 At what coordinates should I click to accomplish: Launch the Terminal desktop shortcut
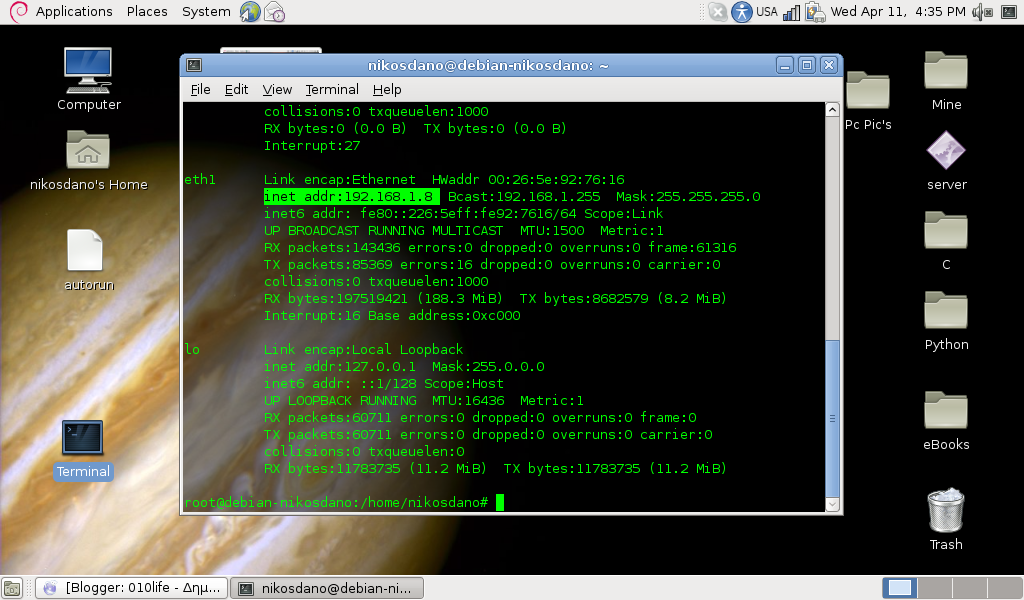point(82,437)
